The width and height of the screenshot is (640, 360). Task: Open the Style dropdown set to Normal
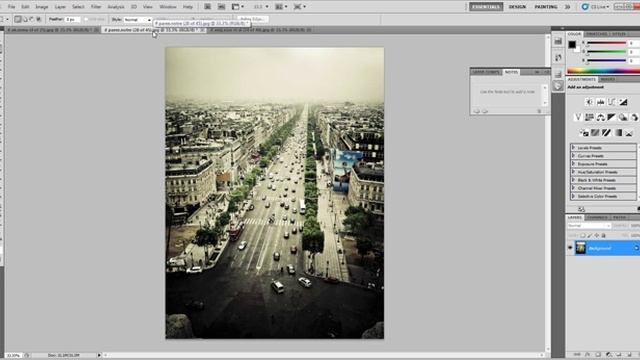[138, 20]
